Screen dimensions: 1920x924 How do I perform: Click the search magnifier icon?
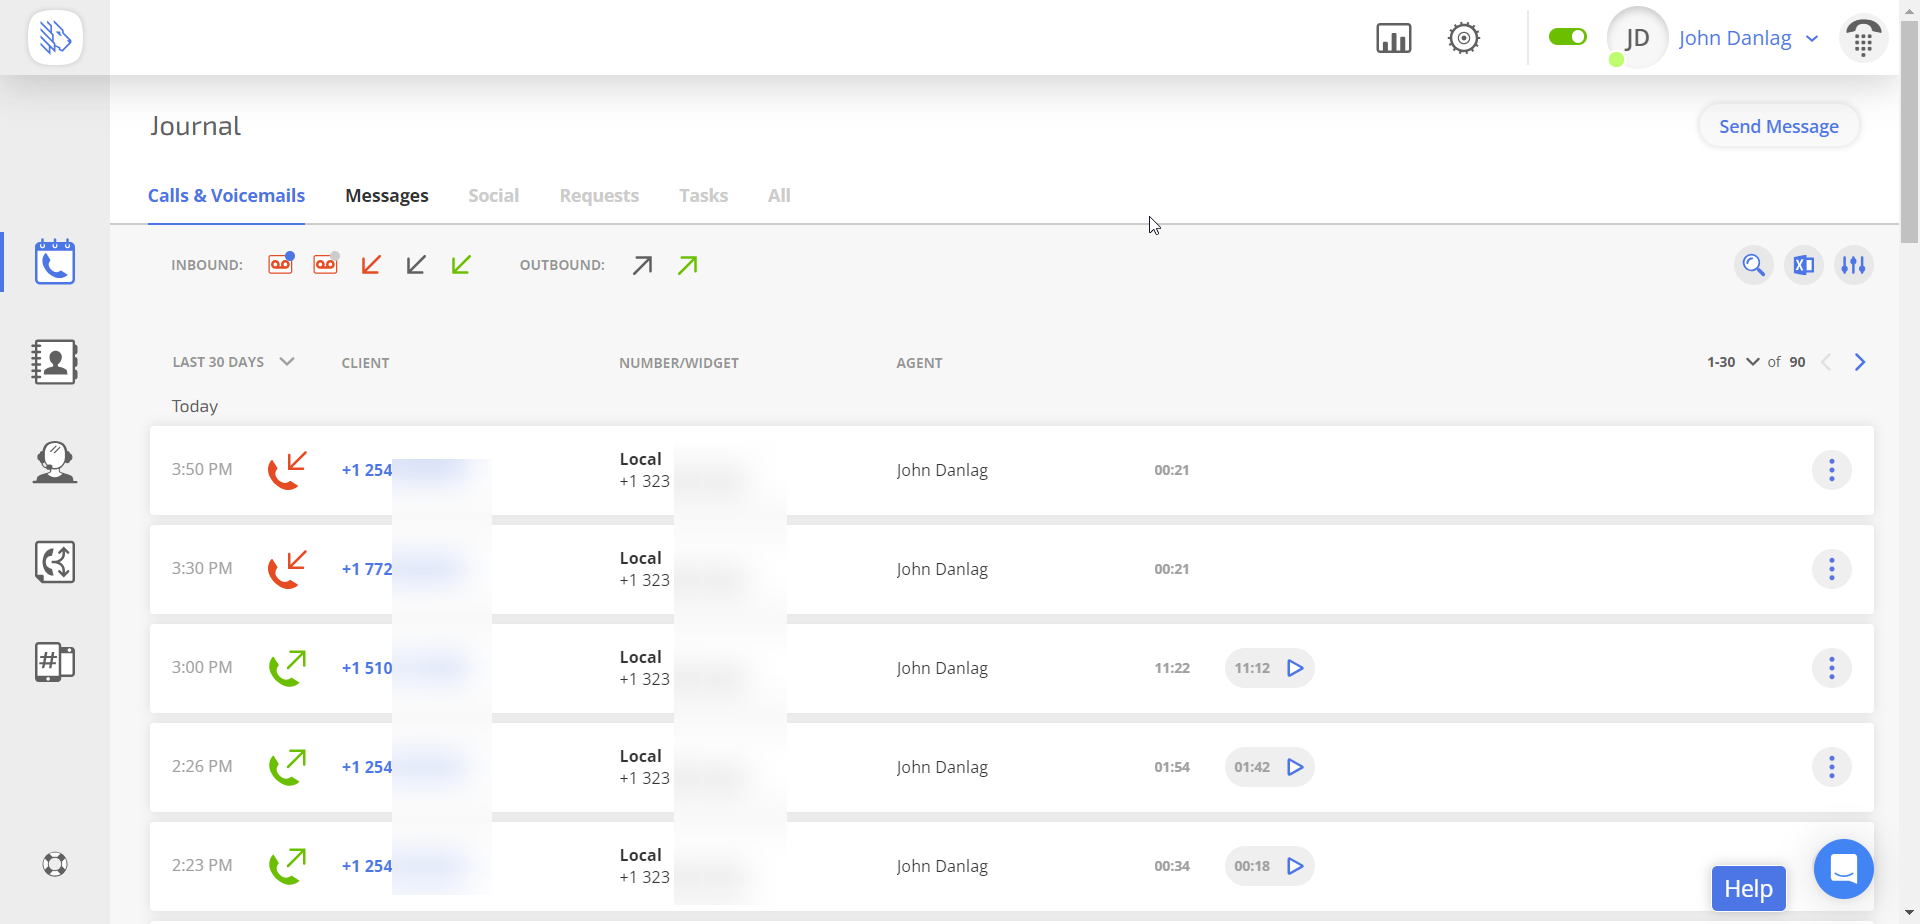click(1753, 265)
